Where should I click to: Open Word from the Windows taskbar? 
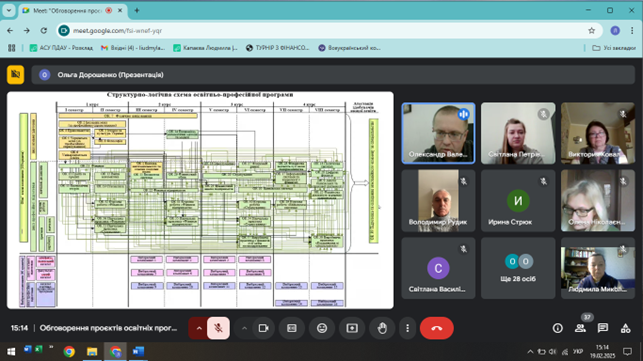138,352
